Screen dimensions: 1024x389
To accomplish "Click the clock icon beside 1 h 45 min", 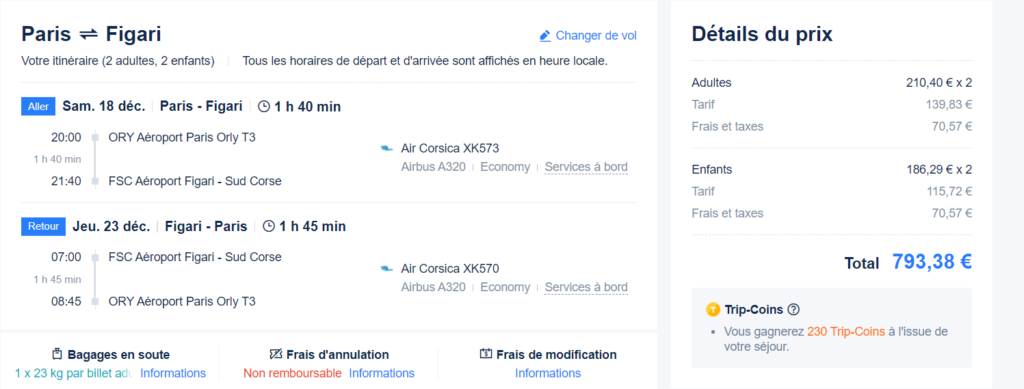I will pos(269,226).
